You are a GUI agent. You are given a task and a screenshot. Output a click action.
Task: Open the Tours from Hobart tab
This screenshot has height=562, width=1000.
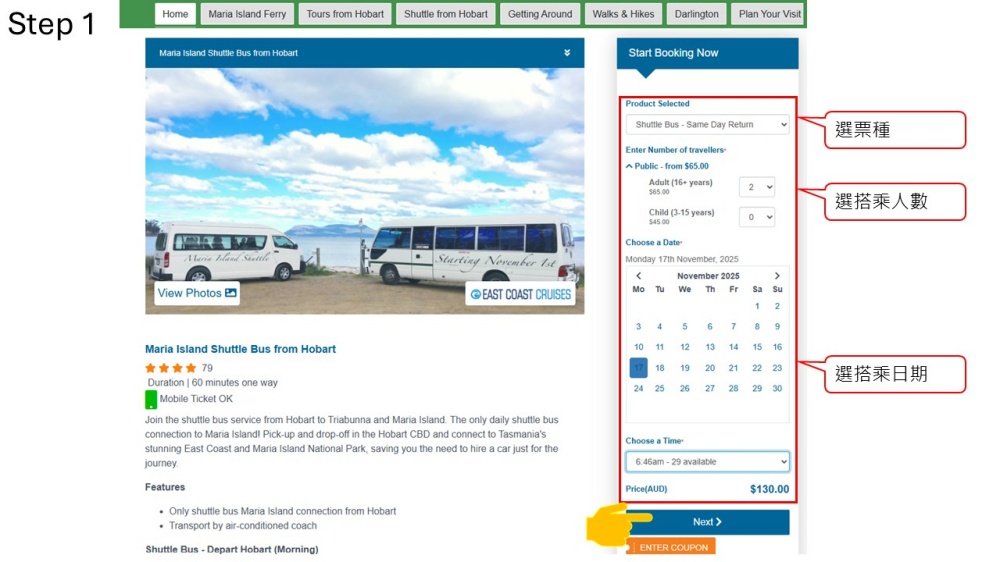coord(343,14)
